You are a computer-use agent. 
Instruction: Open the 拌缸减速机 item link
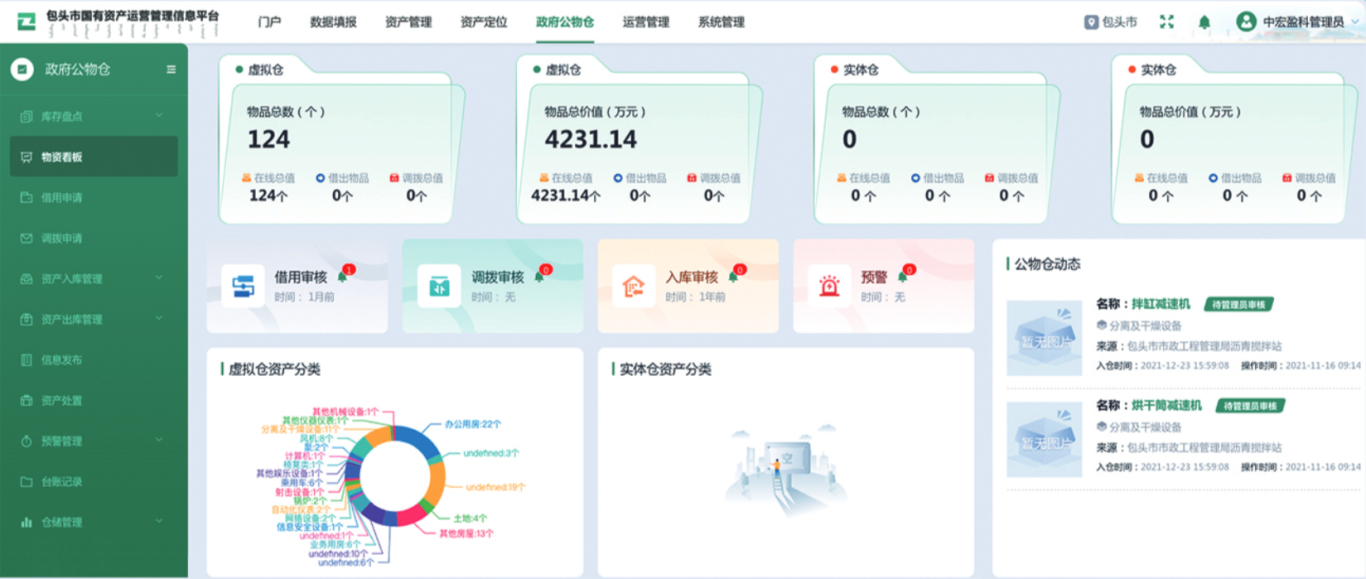(1161, 304)
